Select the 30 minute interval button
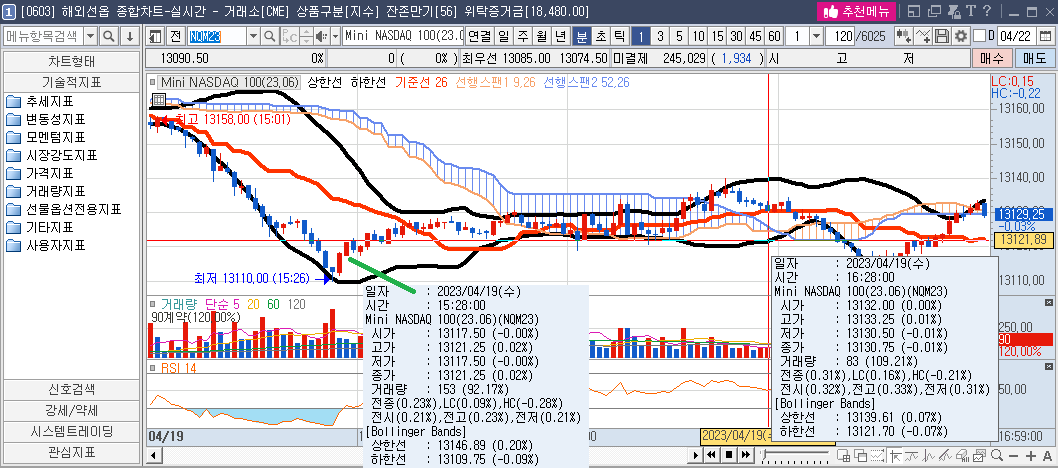Screen dimensions: 1058x468 click(x=736, y=36)
